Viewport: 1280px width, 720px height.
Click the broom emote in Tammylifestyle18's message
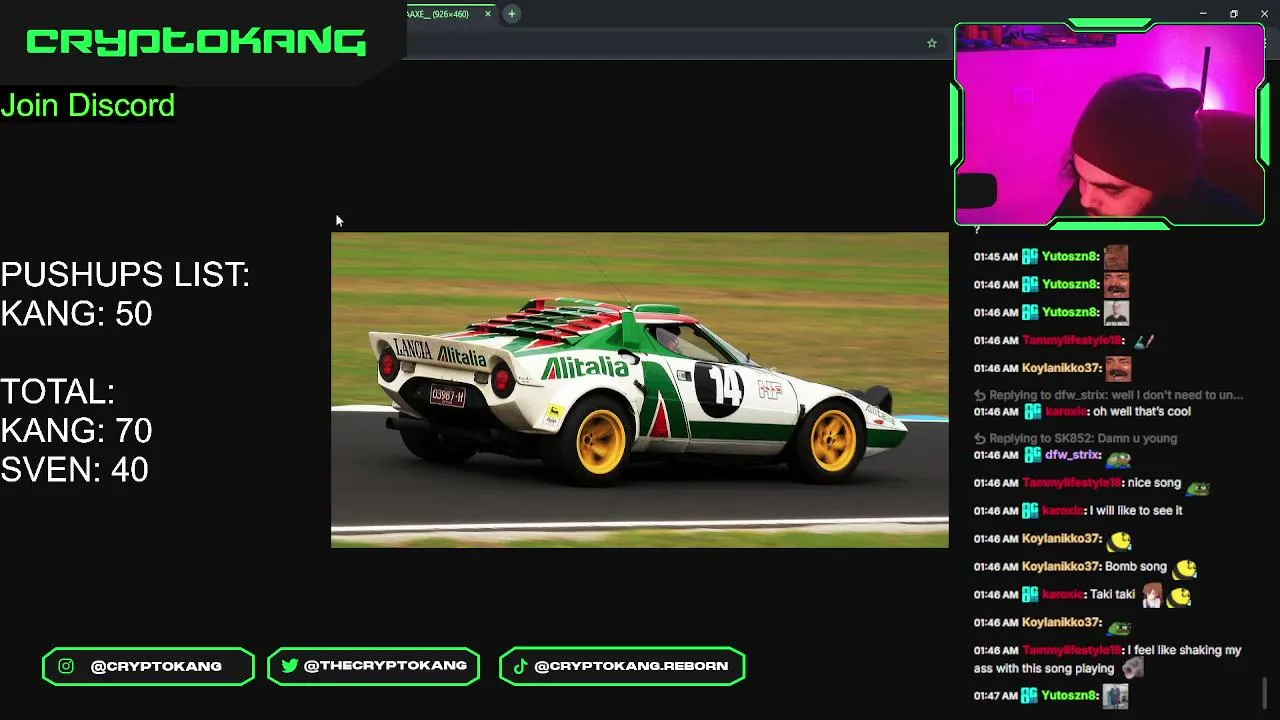pos(1144,341)
